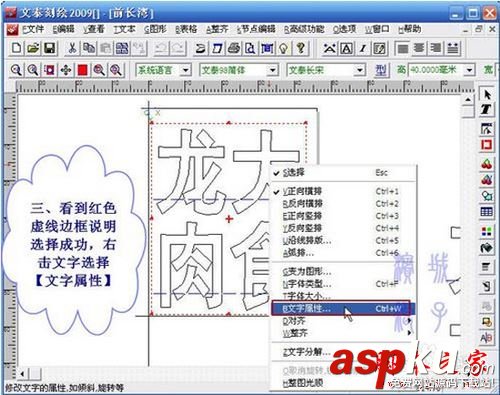Choose E正向竖排 from context menu

pyautogui.click(x=343, y=216)
